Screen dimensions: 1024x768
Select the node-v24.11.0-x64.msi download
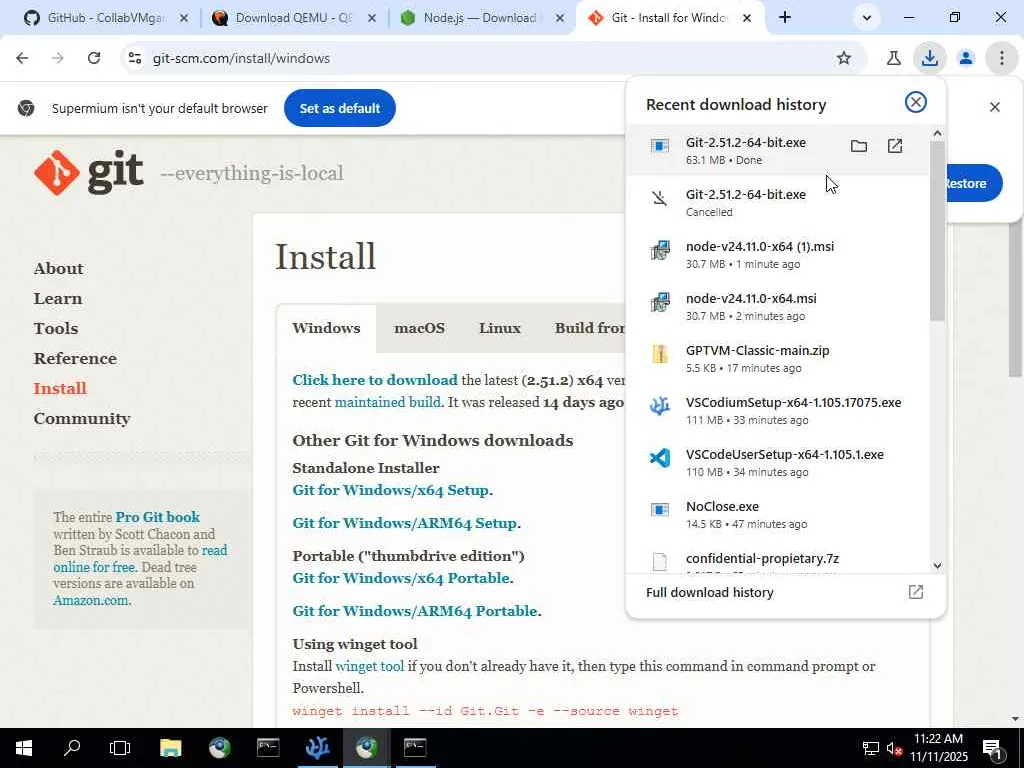[x=776, y=306]
